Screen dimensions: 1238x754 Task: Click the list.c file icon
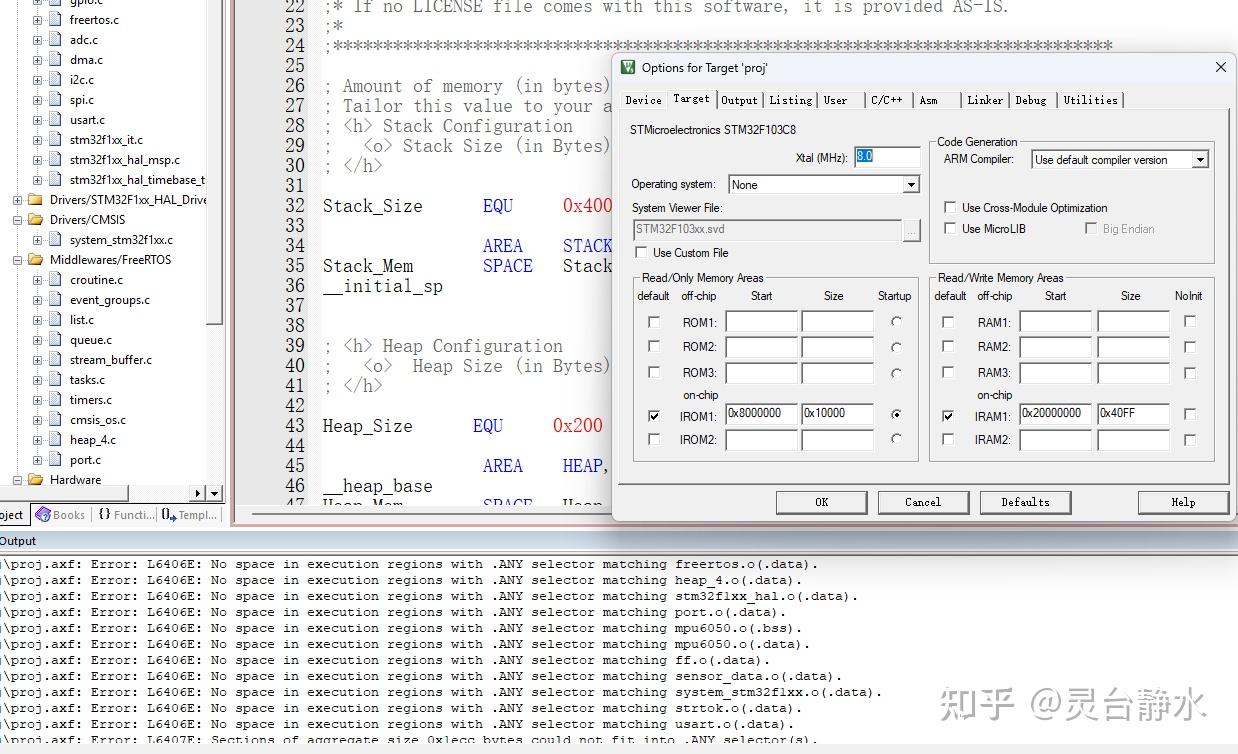click(55, 320)
